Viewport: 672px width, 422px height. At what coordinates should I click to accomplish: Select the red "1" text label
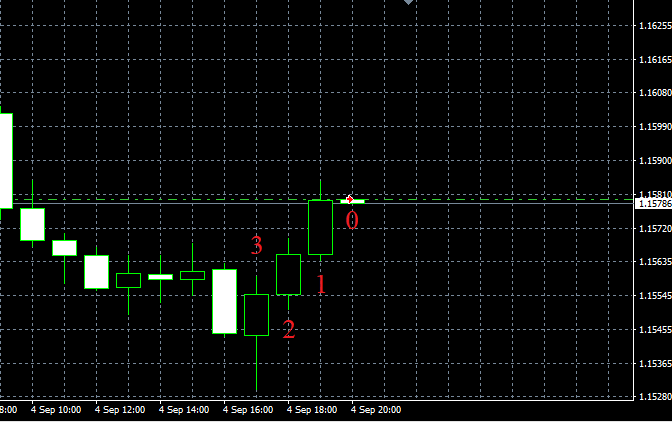(x=321, y=285)
